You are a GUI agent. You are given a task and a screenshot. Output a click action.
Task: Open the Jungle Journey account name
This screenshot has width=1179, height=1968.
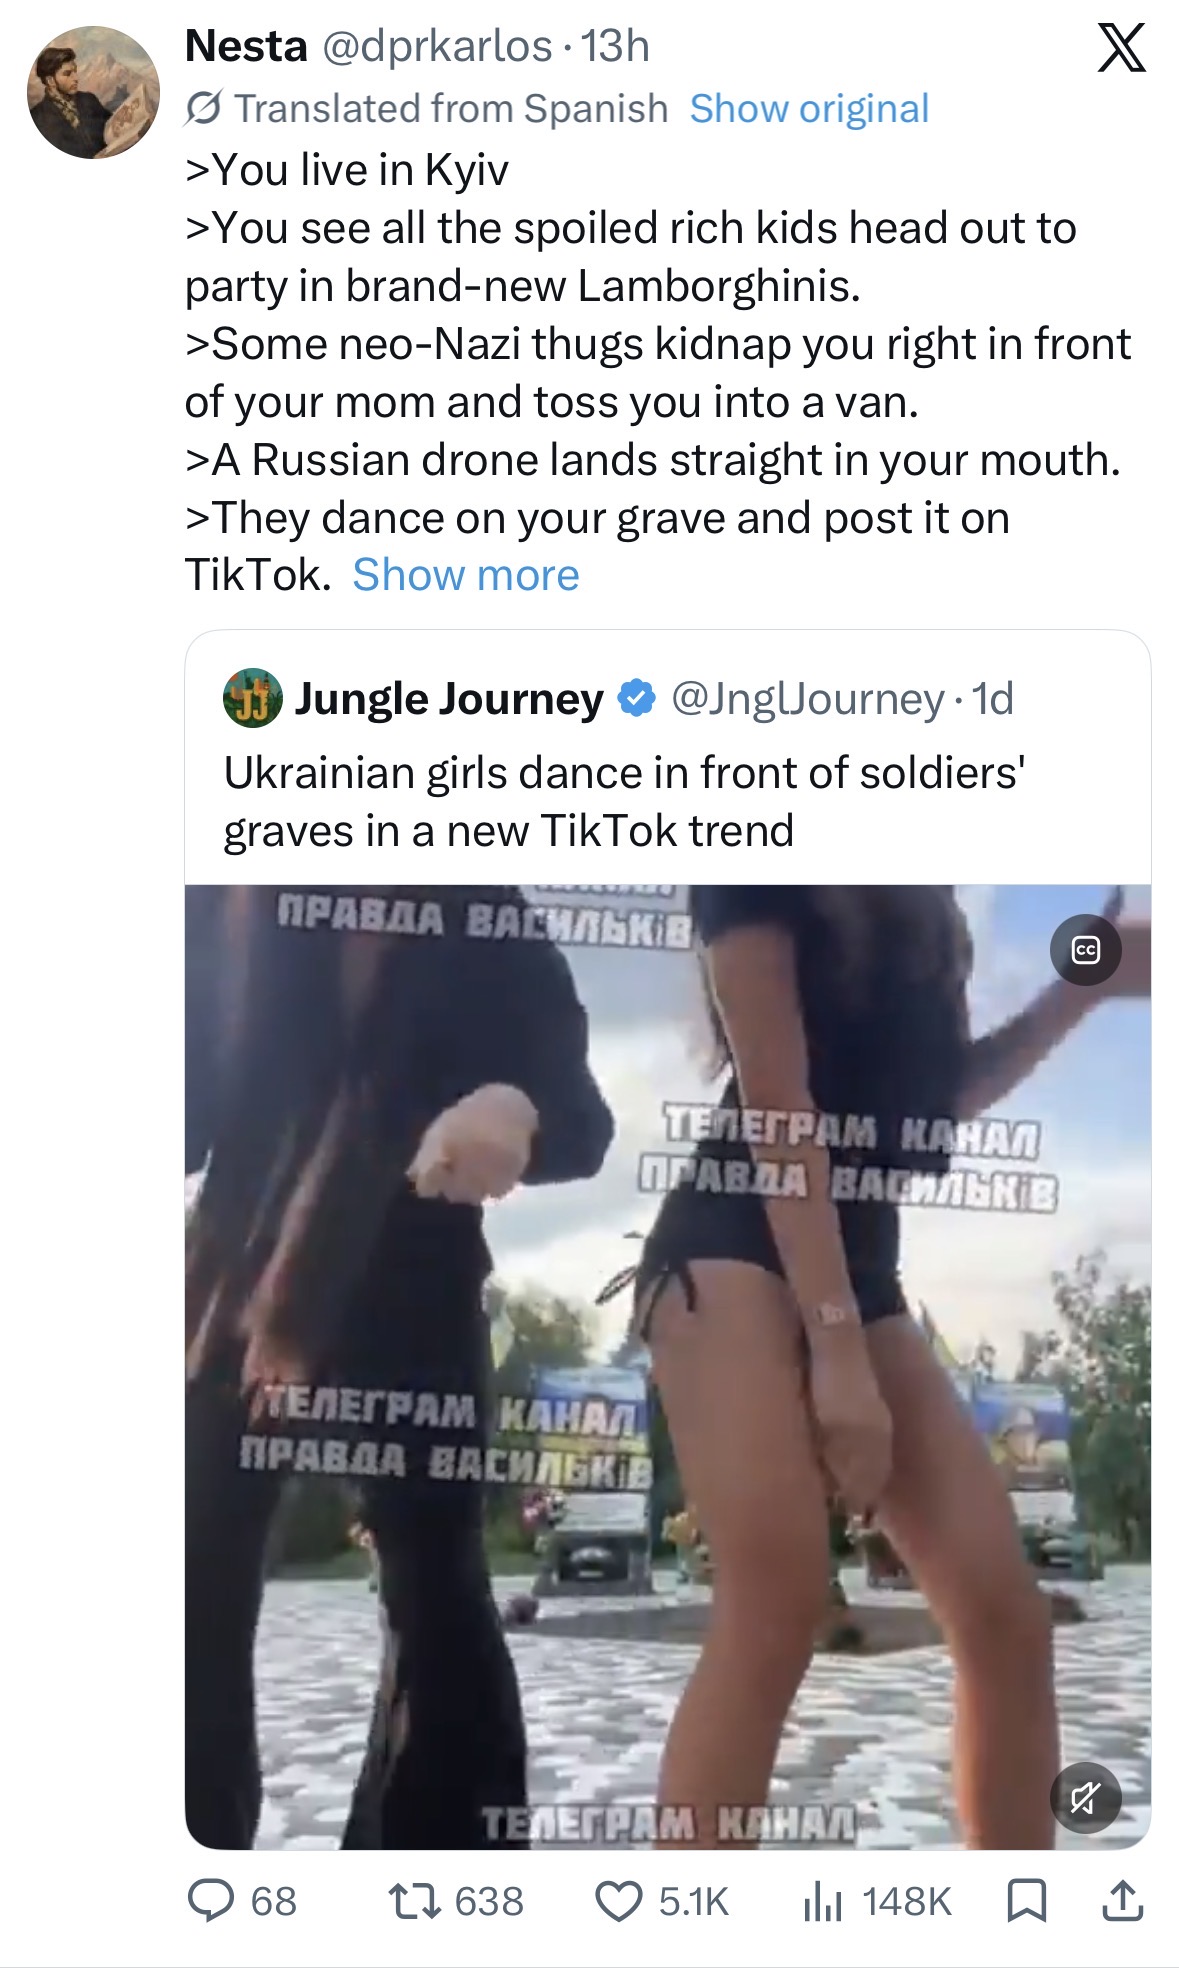449,698
